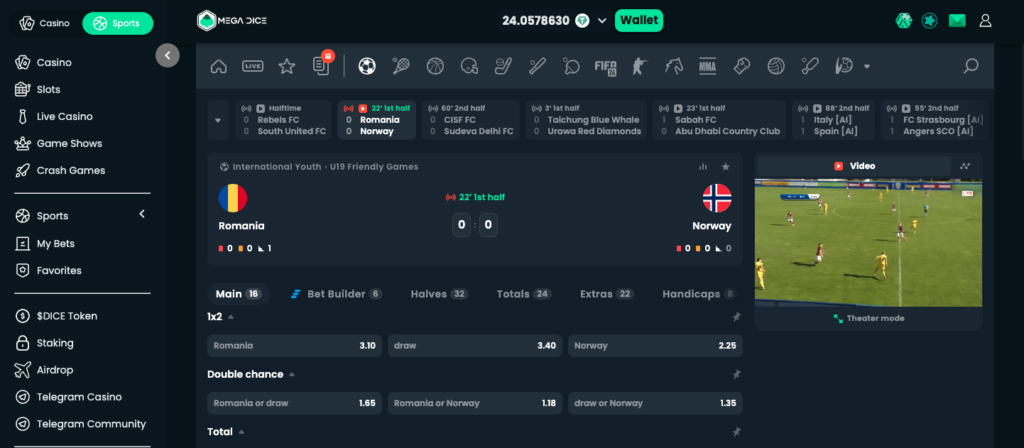Image resolution: width=1024 pixels, height=448 pixels.
Task: Open the CISF FC vs Sudeva Delhi card
Action: 471,120
